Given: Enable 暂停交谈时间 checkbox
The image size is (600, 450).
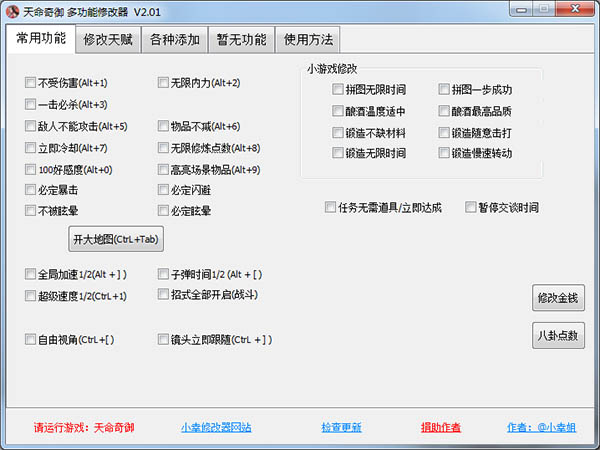Looking at the screenshot, I should pos(470,207).
